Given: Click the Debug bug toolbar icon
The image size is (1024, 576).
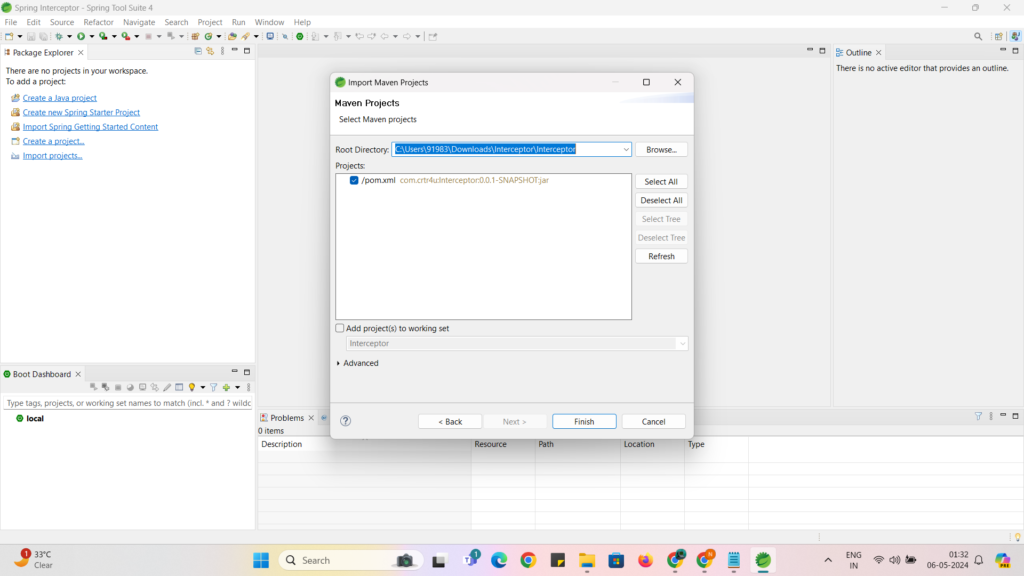Looking at the screenshot, I should point(59,37).
